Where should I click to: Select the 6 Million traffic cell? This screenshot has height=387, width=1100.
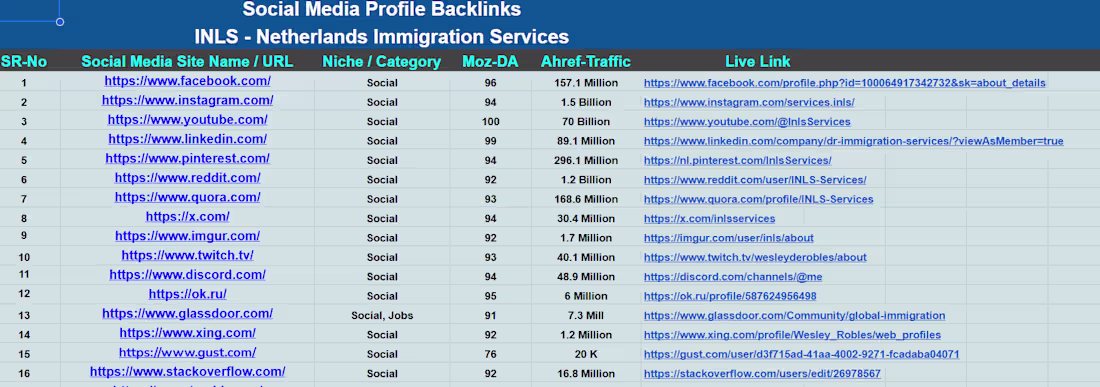(586, 297)
